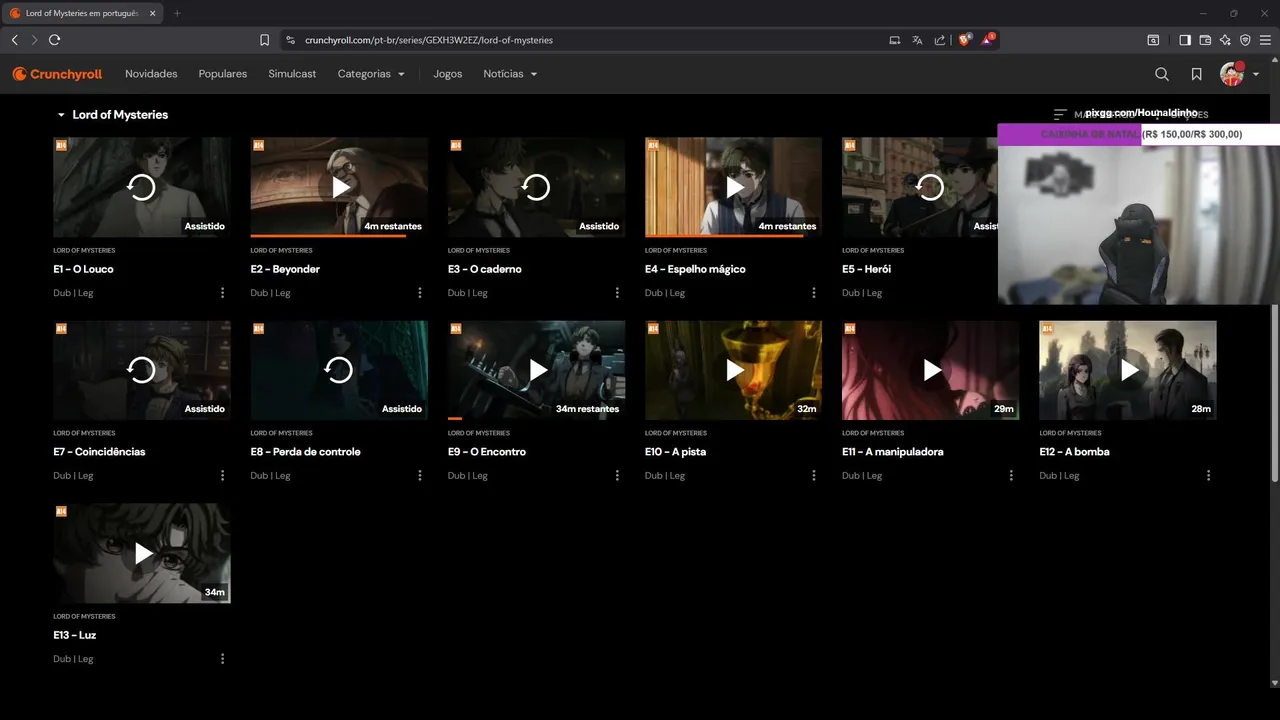Screen dimensions: 1280x720
Task: Open the Crunchyroll search icon
Action: 1162,74
